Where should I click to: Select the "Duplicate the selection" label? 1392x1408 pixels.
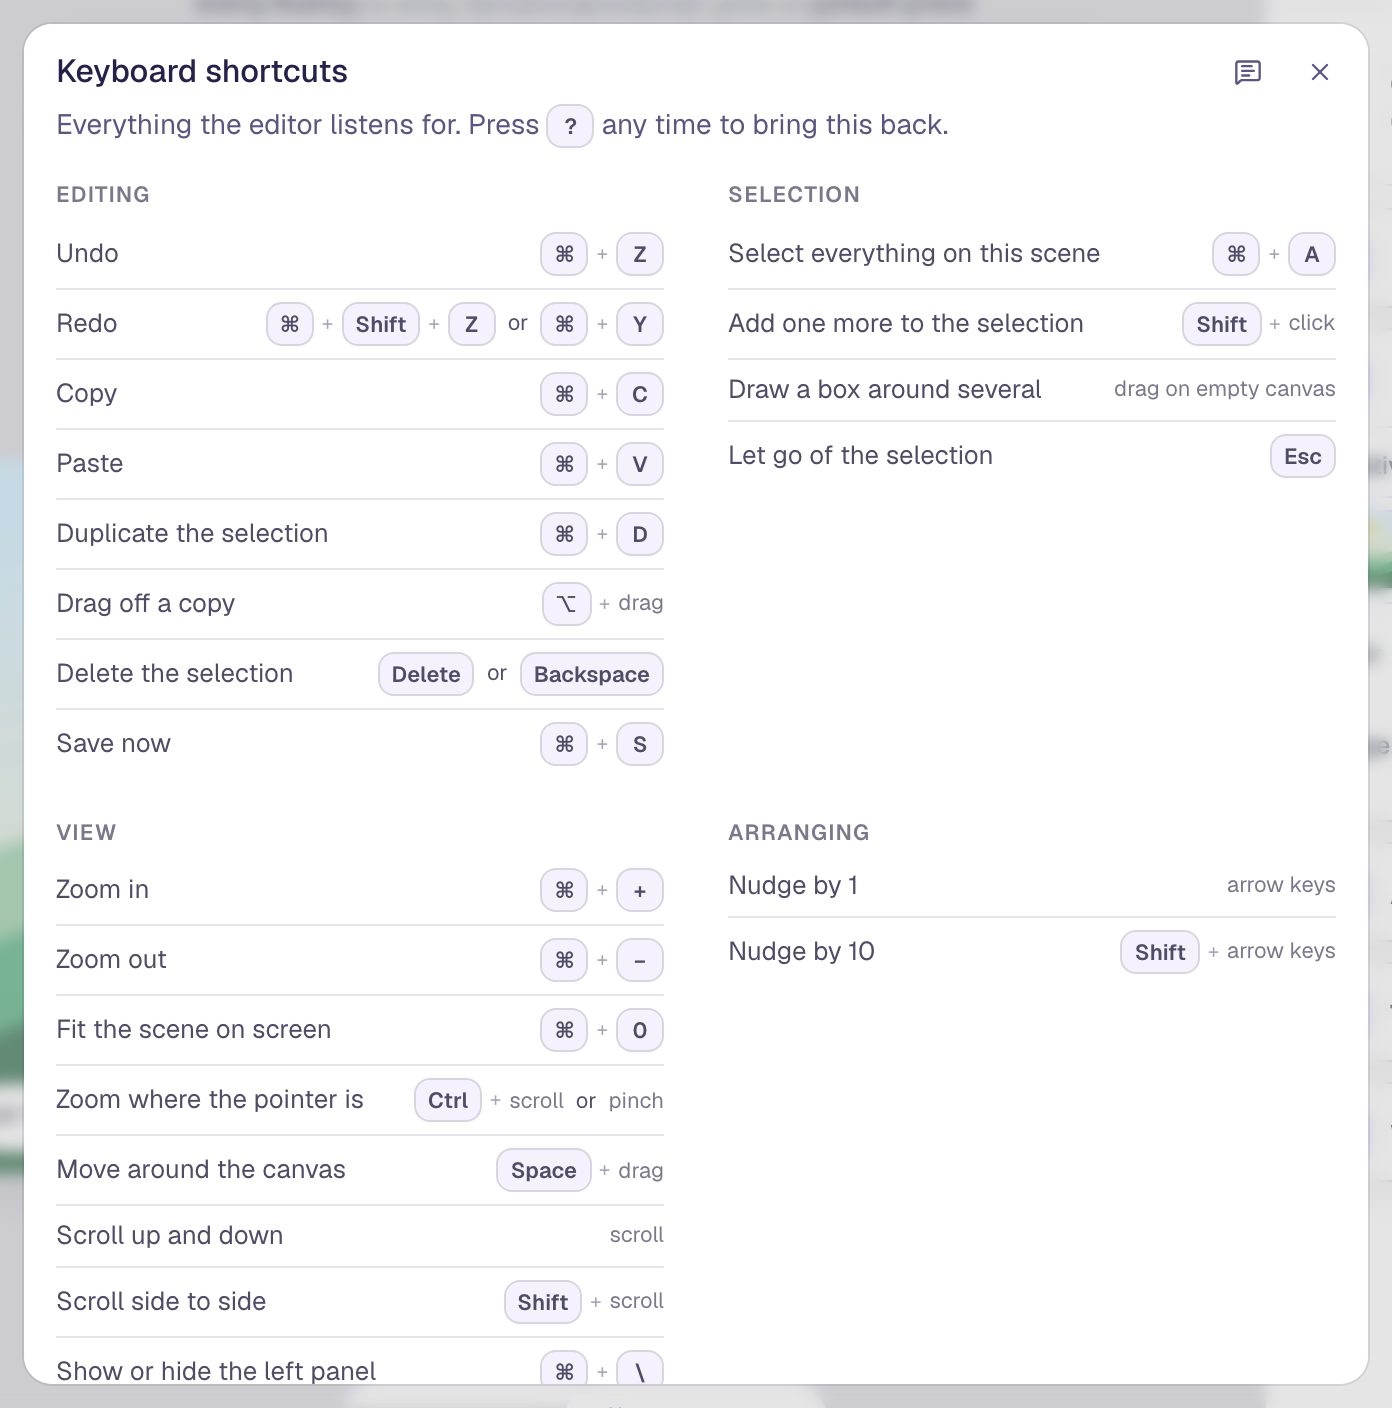[192, 533]
